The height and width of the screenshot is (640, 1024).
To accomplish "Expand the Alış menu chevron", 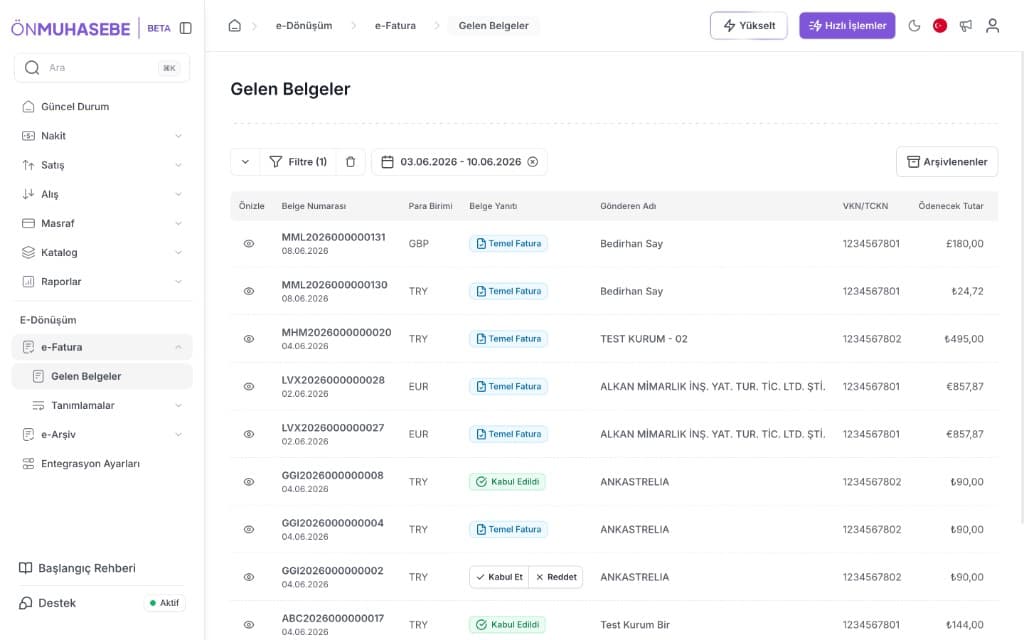I will pos(178,194).
